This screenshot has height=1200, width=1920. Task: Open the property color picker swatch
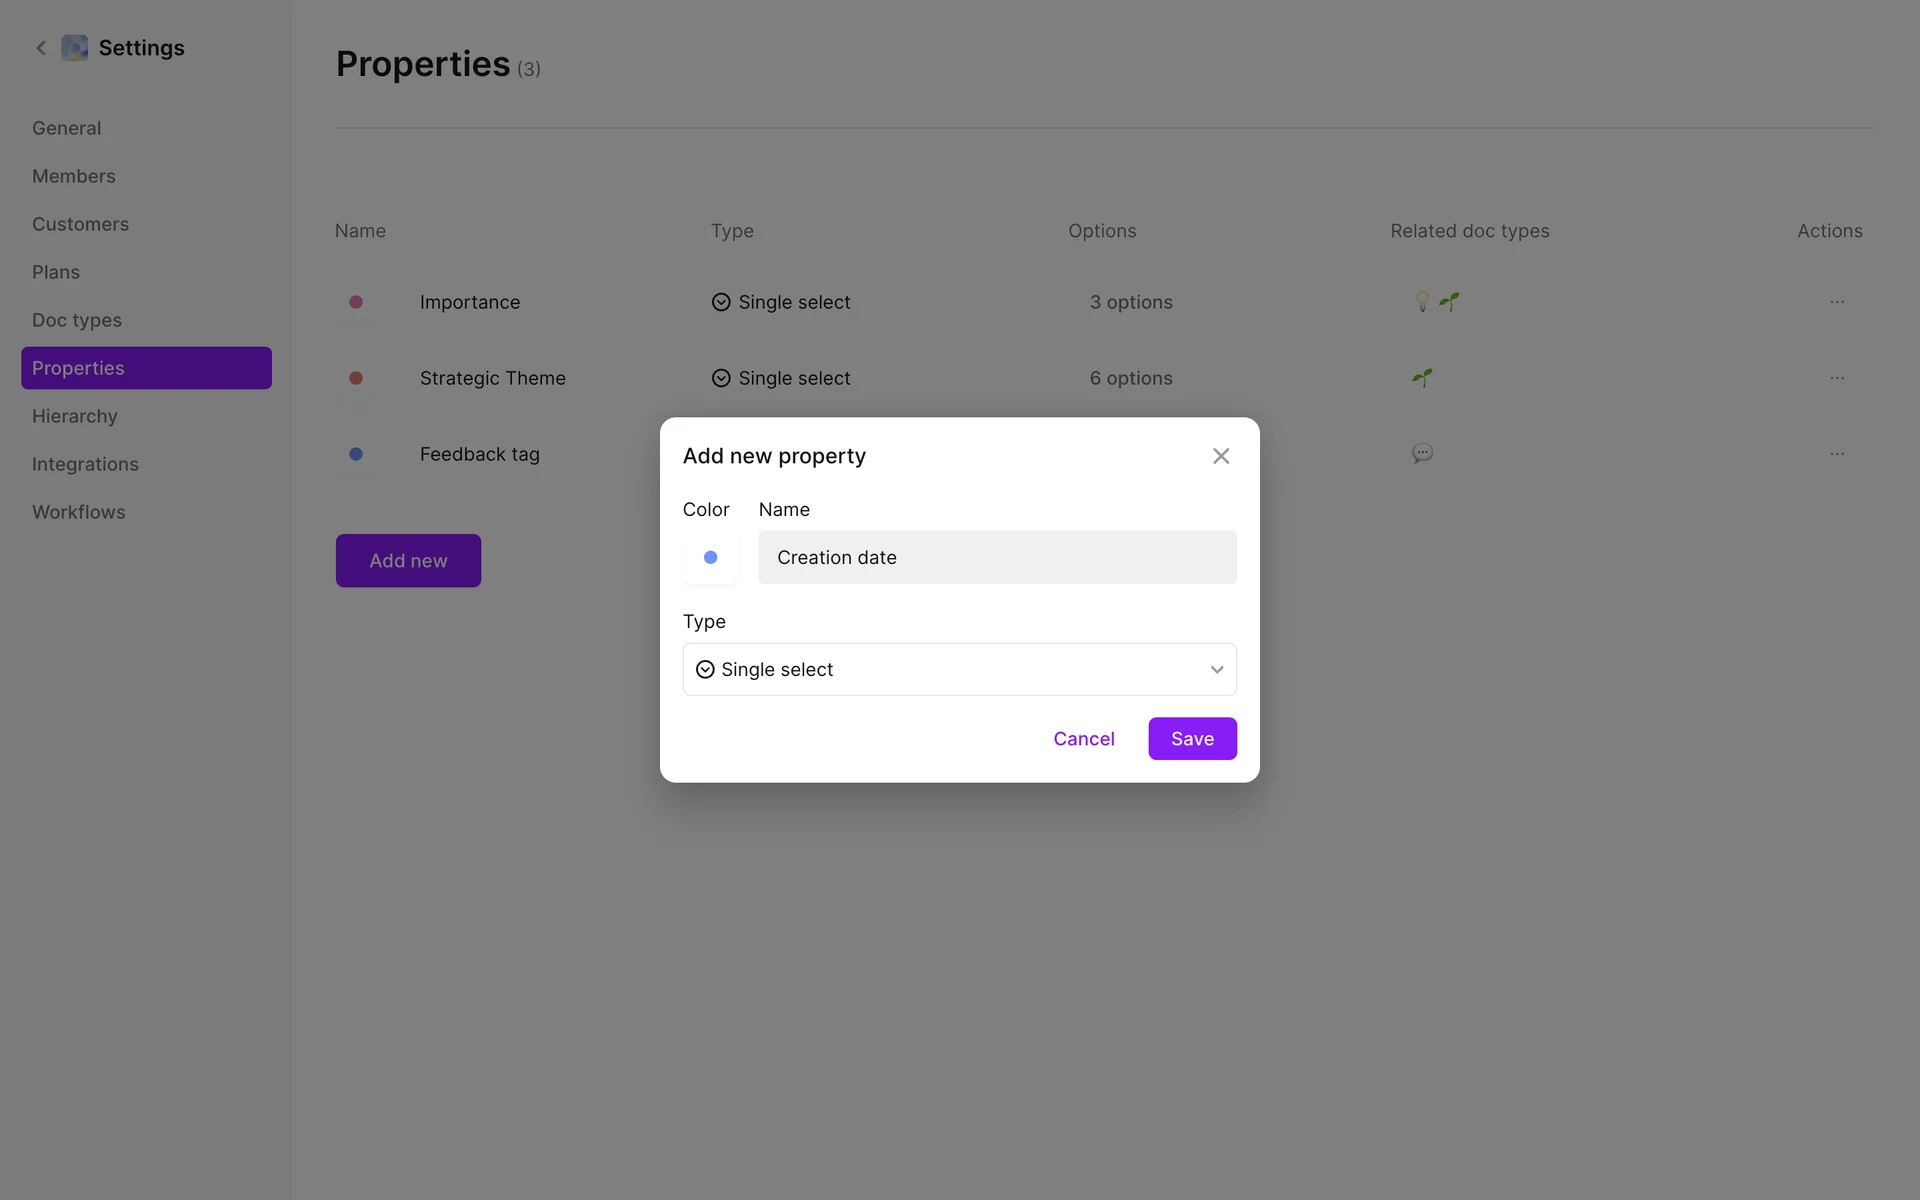(710, 558)
